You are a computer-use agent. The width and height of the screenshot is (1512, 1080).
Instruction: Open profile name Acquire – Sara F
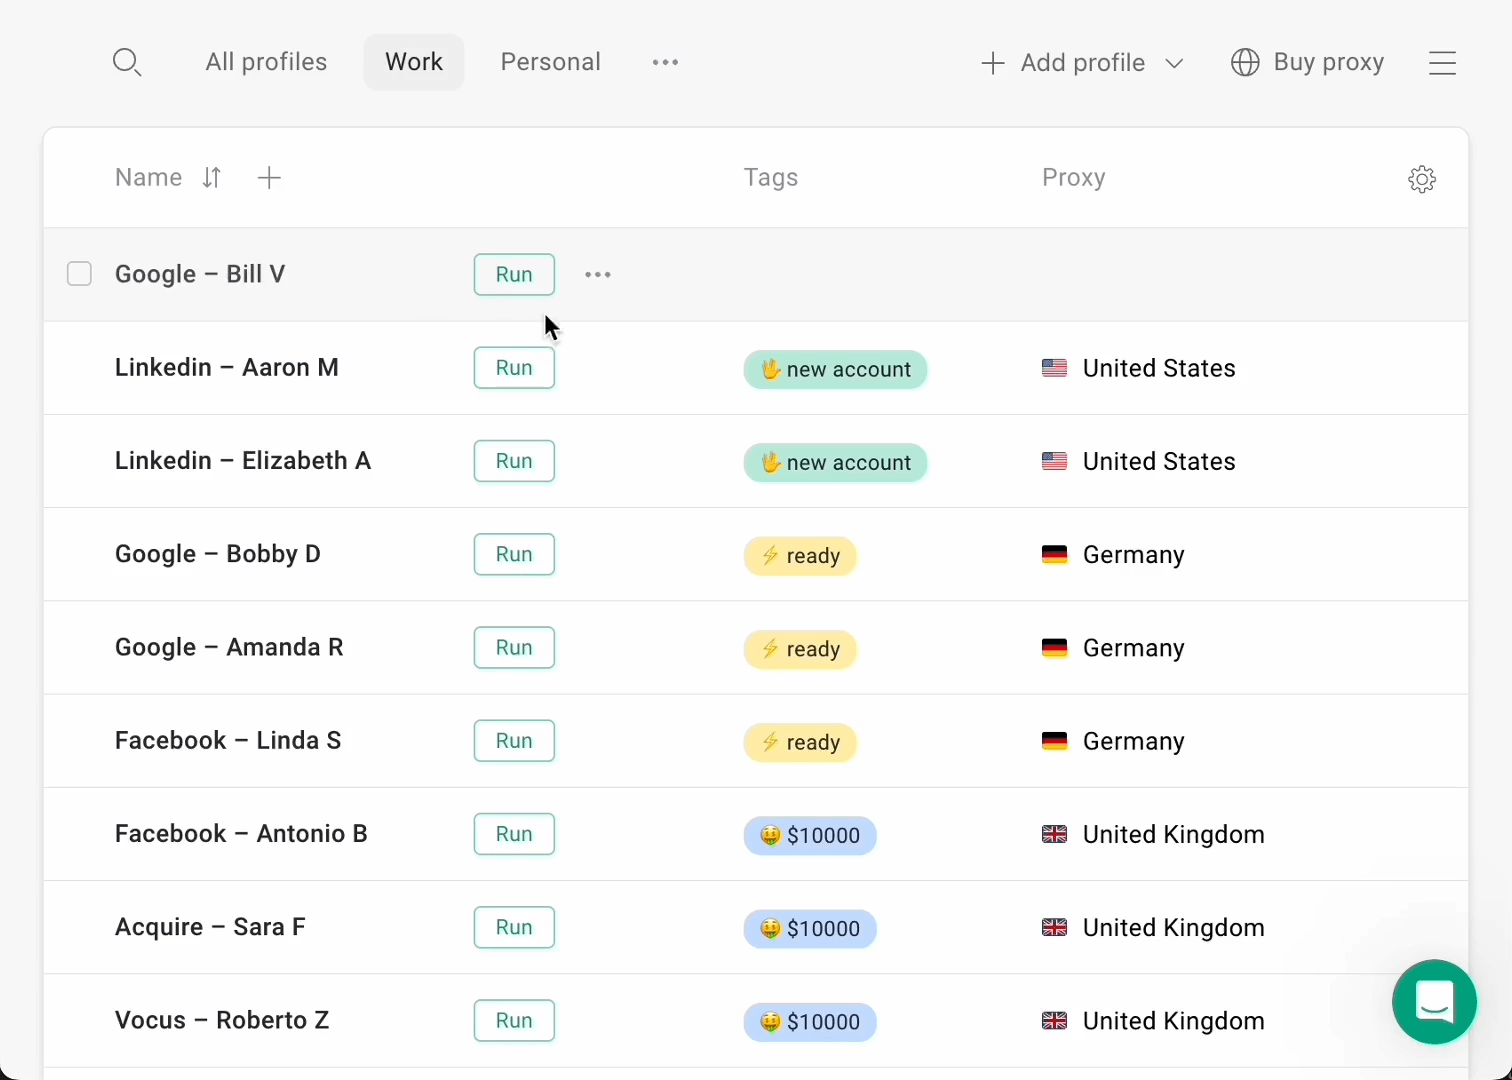210,927
